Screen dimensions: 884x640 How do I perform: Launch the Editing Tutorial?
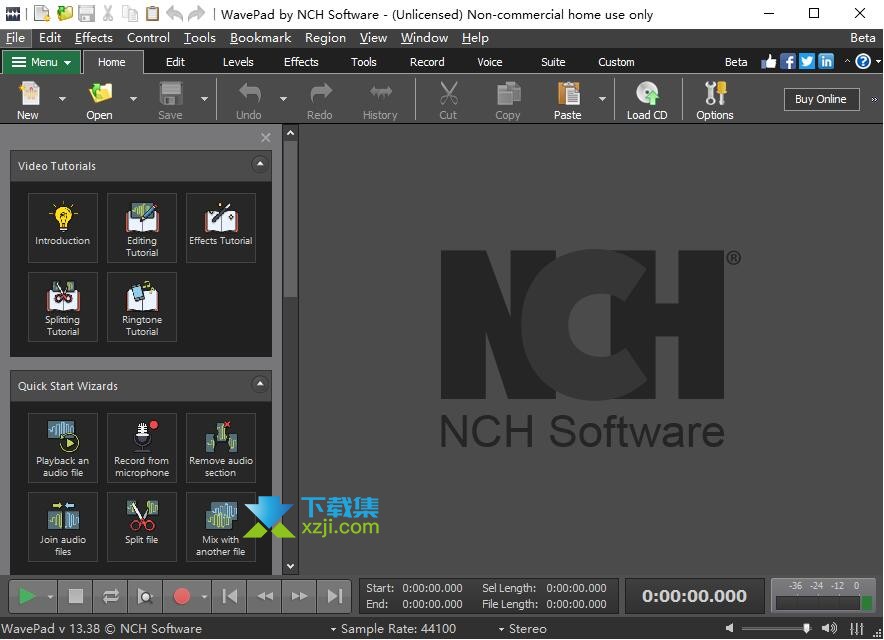pyautogui.click(x=142, y=228)
